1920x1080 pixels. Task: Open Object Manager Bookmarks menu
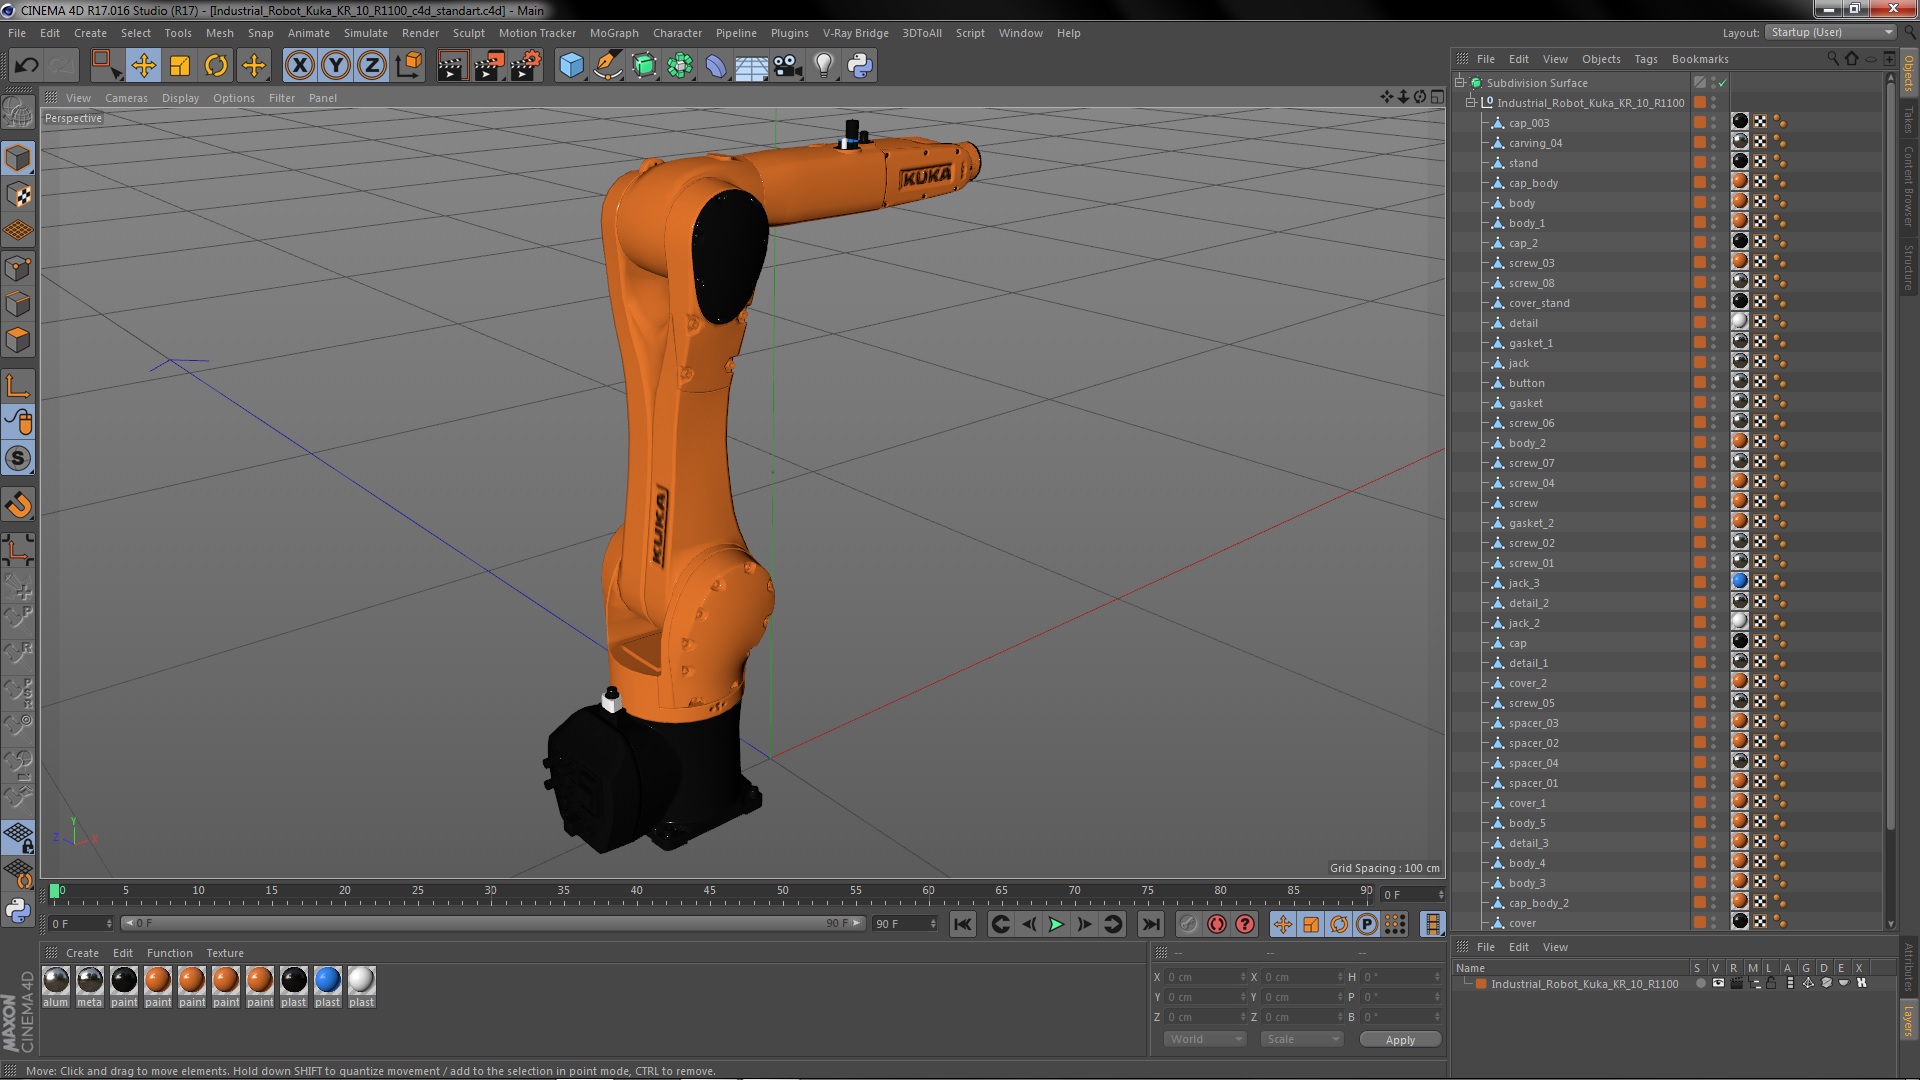1699,59
